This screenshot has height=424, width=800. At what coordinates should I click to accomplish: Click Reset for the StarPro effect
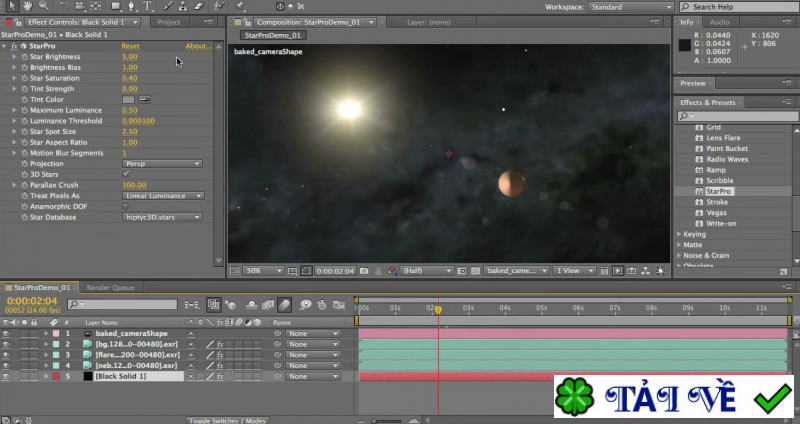point(130,46)
